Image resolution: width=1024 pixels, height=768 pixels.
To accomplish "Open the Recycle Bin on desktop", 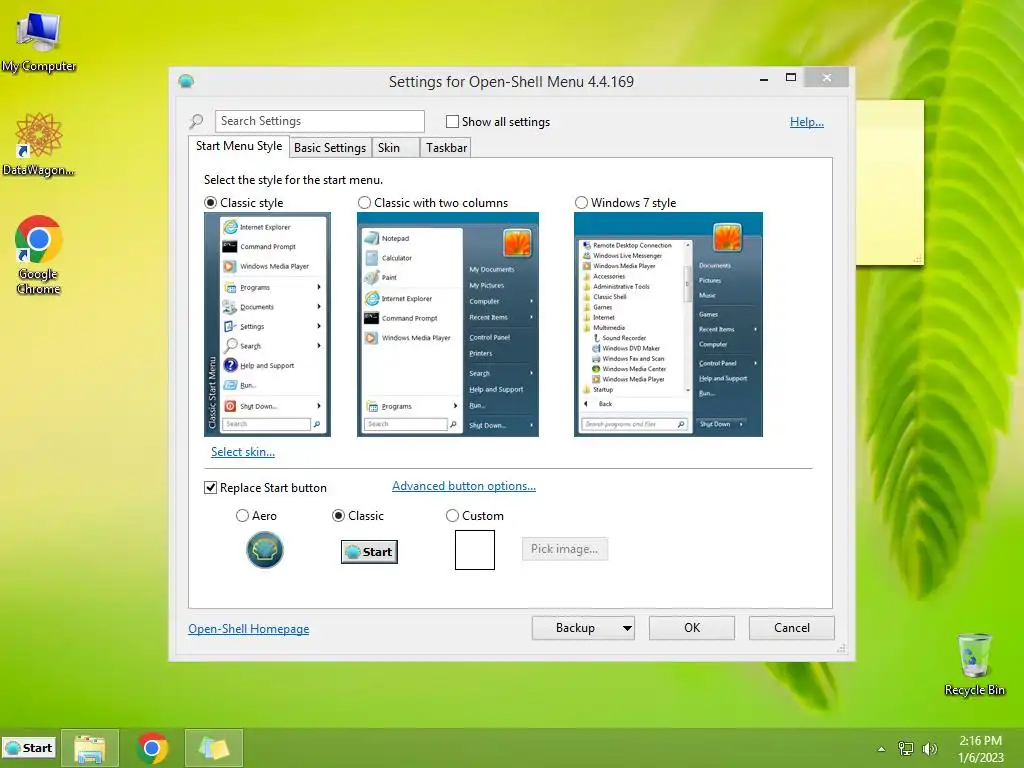I will [x=974, y=664].
